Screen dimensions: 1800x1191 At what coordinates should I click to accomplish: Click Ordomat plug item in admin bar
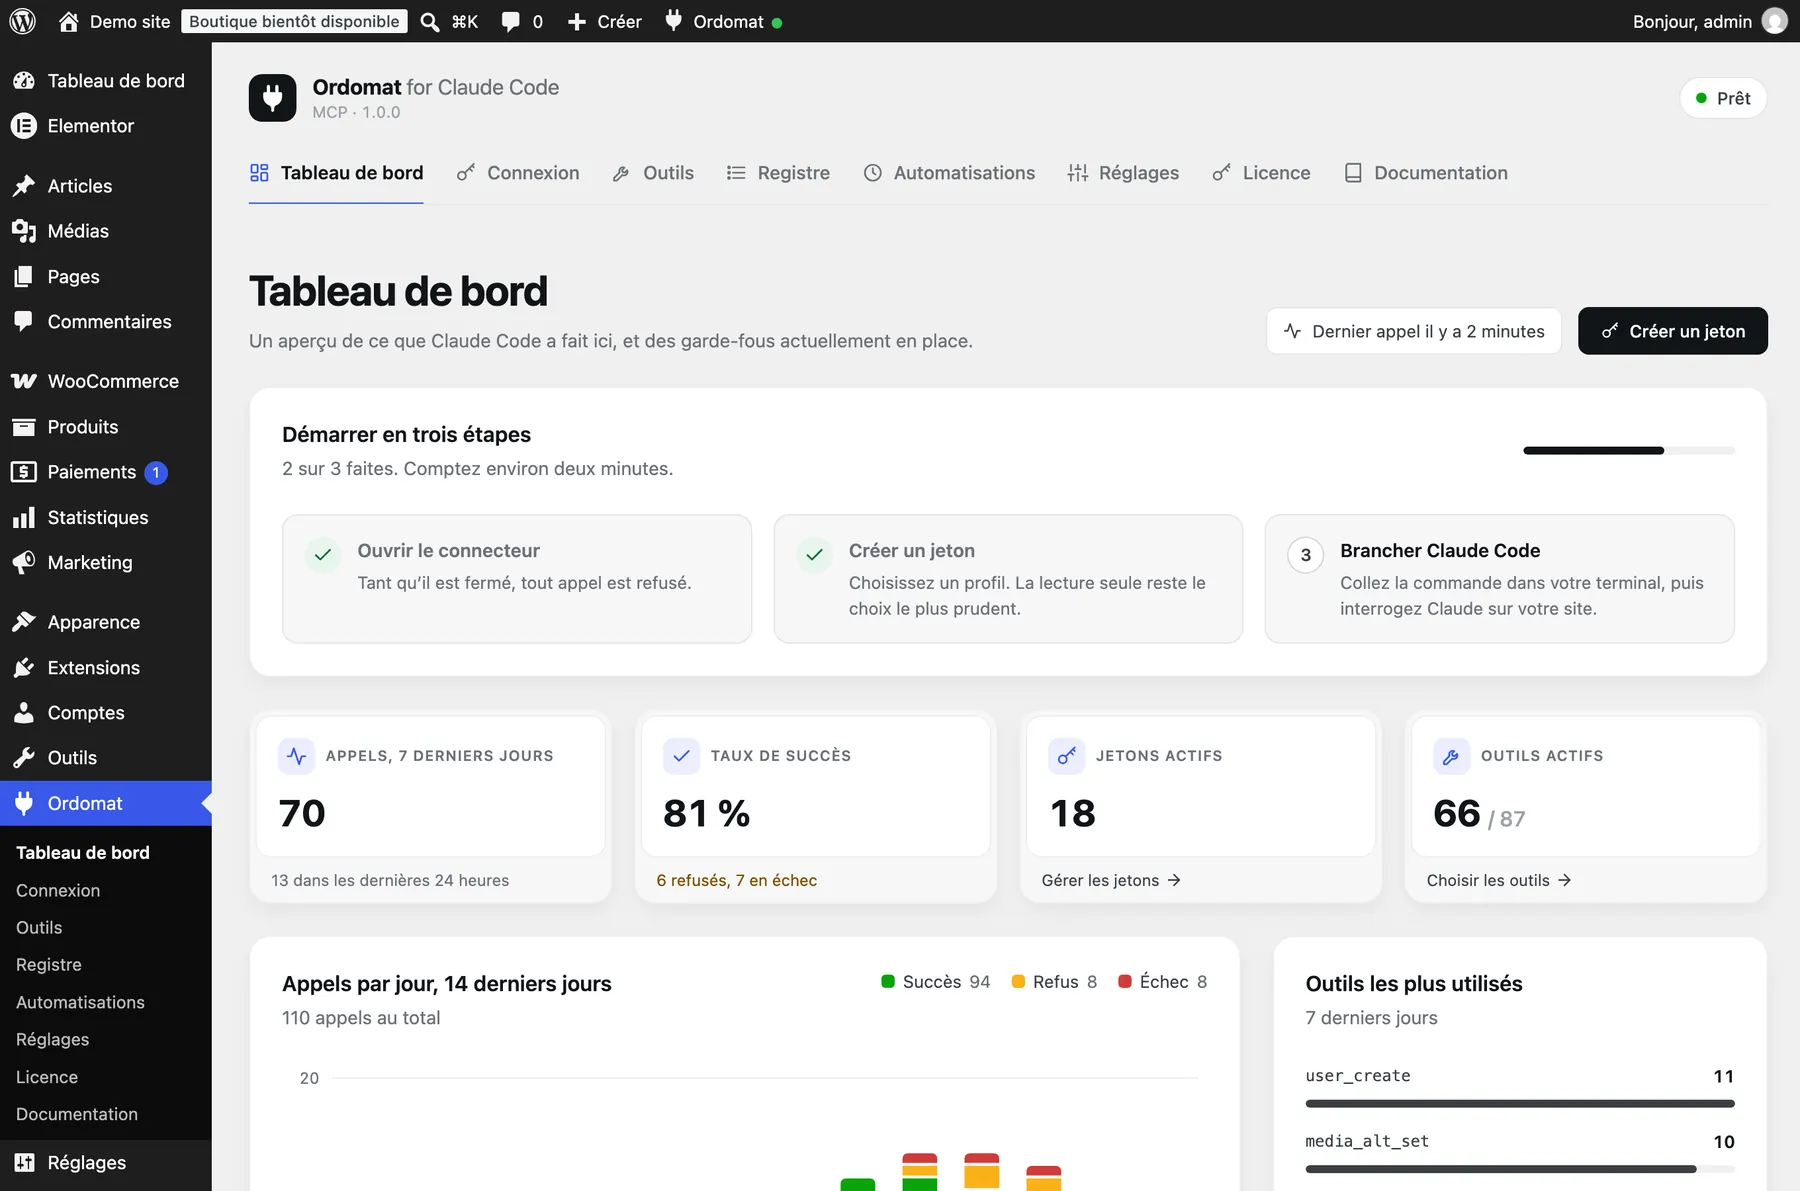[x=723, y=21]
